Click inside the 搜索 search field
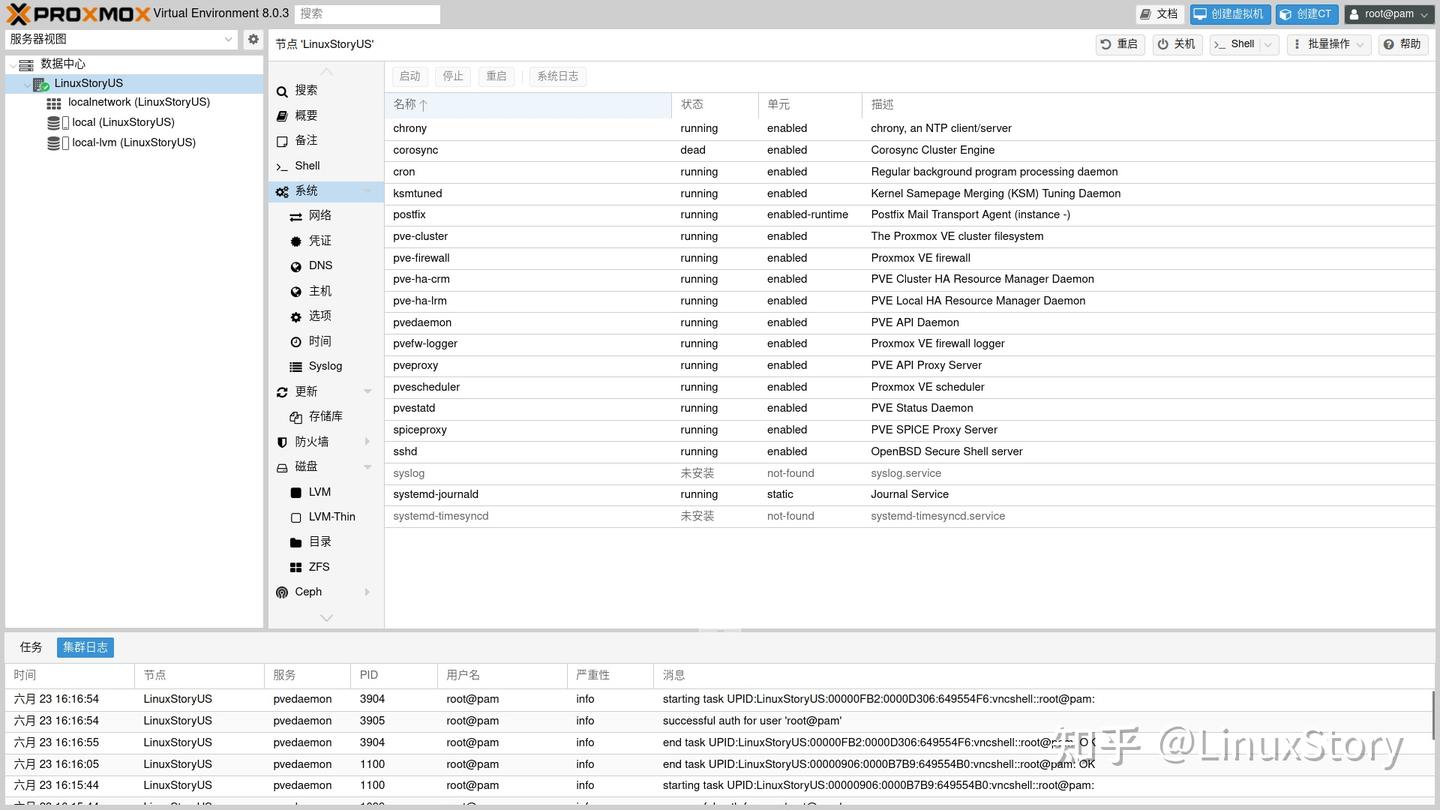This screenshot has width=1440, height=810. click(x=367, y=13)
